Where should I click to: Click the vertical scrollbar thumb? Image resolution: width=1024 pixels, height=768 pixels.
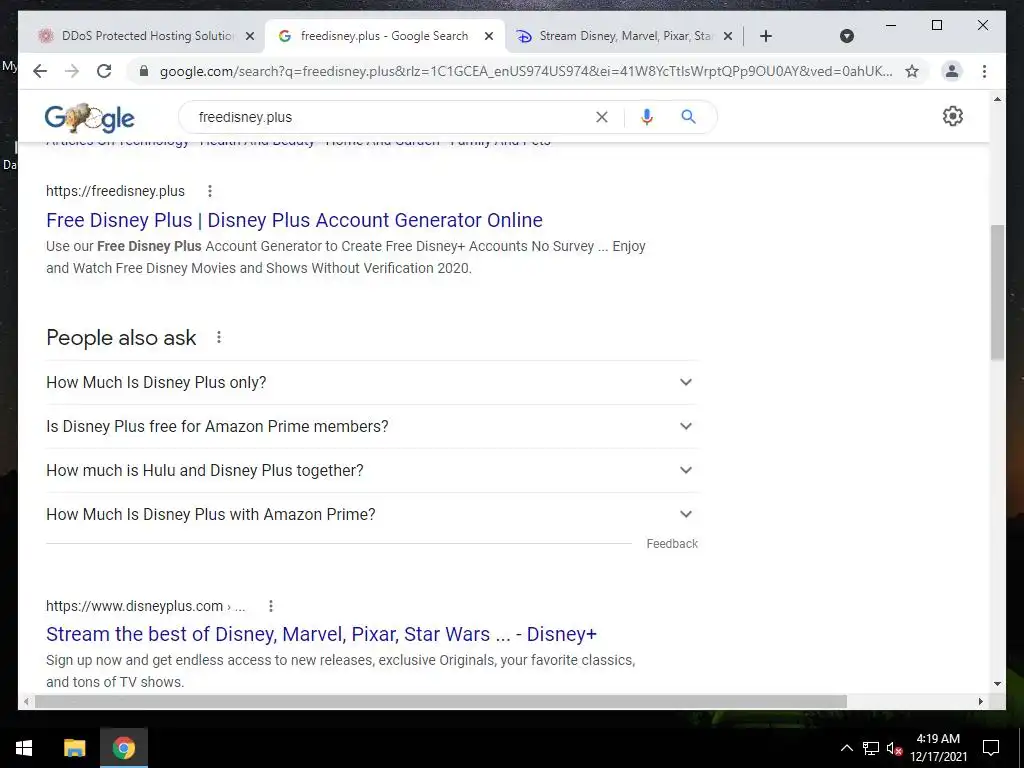point(997,292)
